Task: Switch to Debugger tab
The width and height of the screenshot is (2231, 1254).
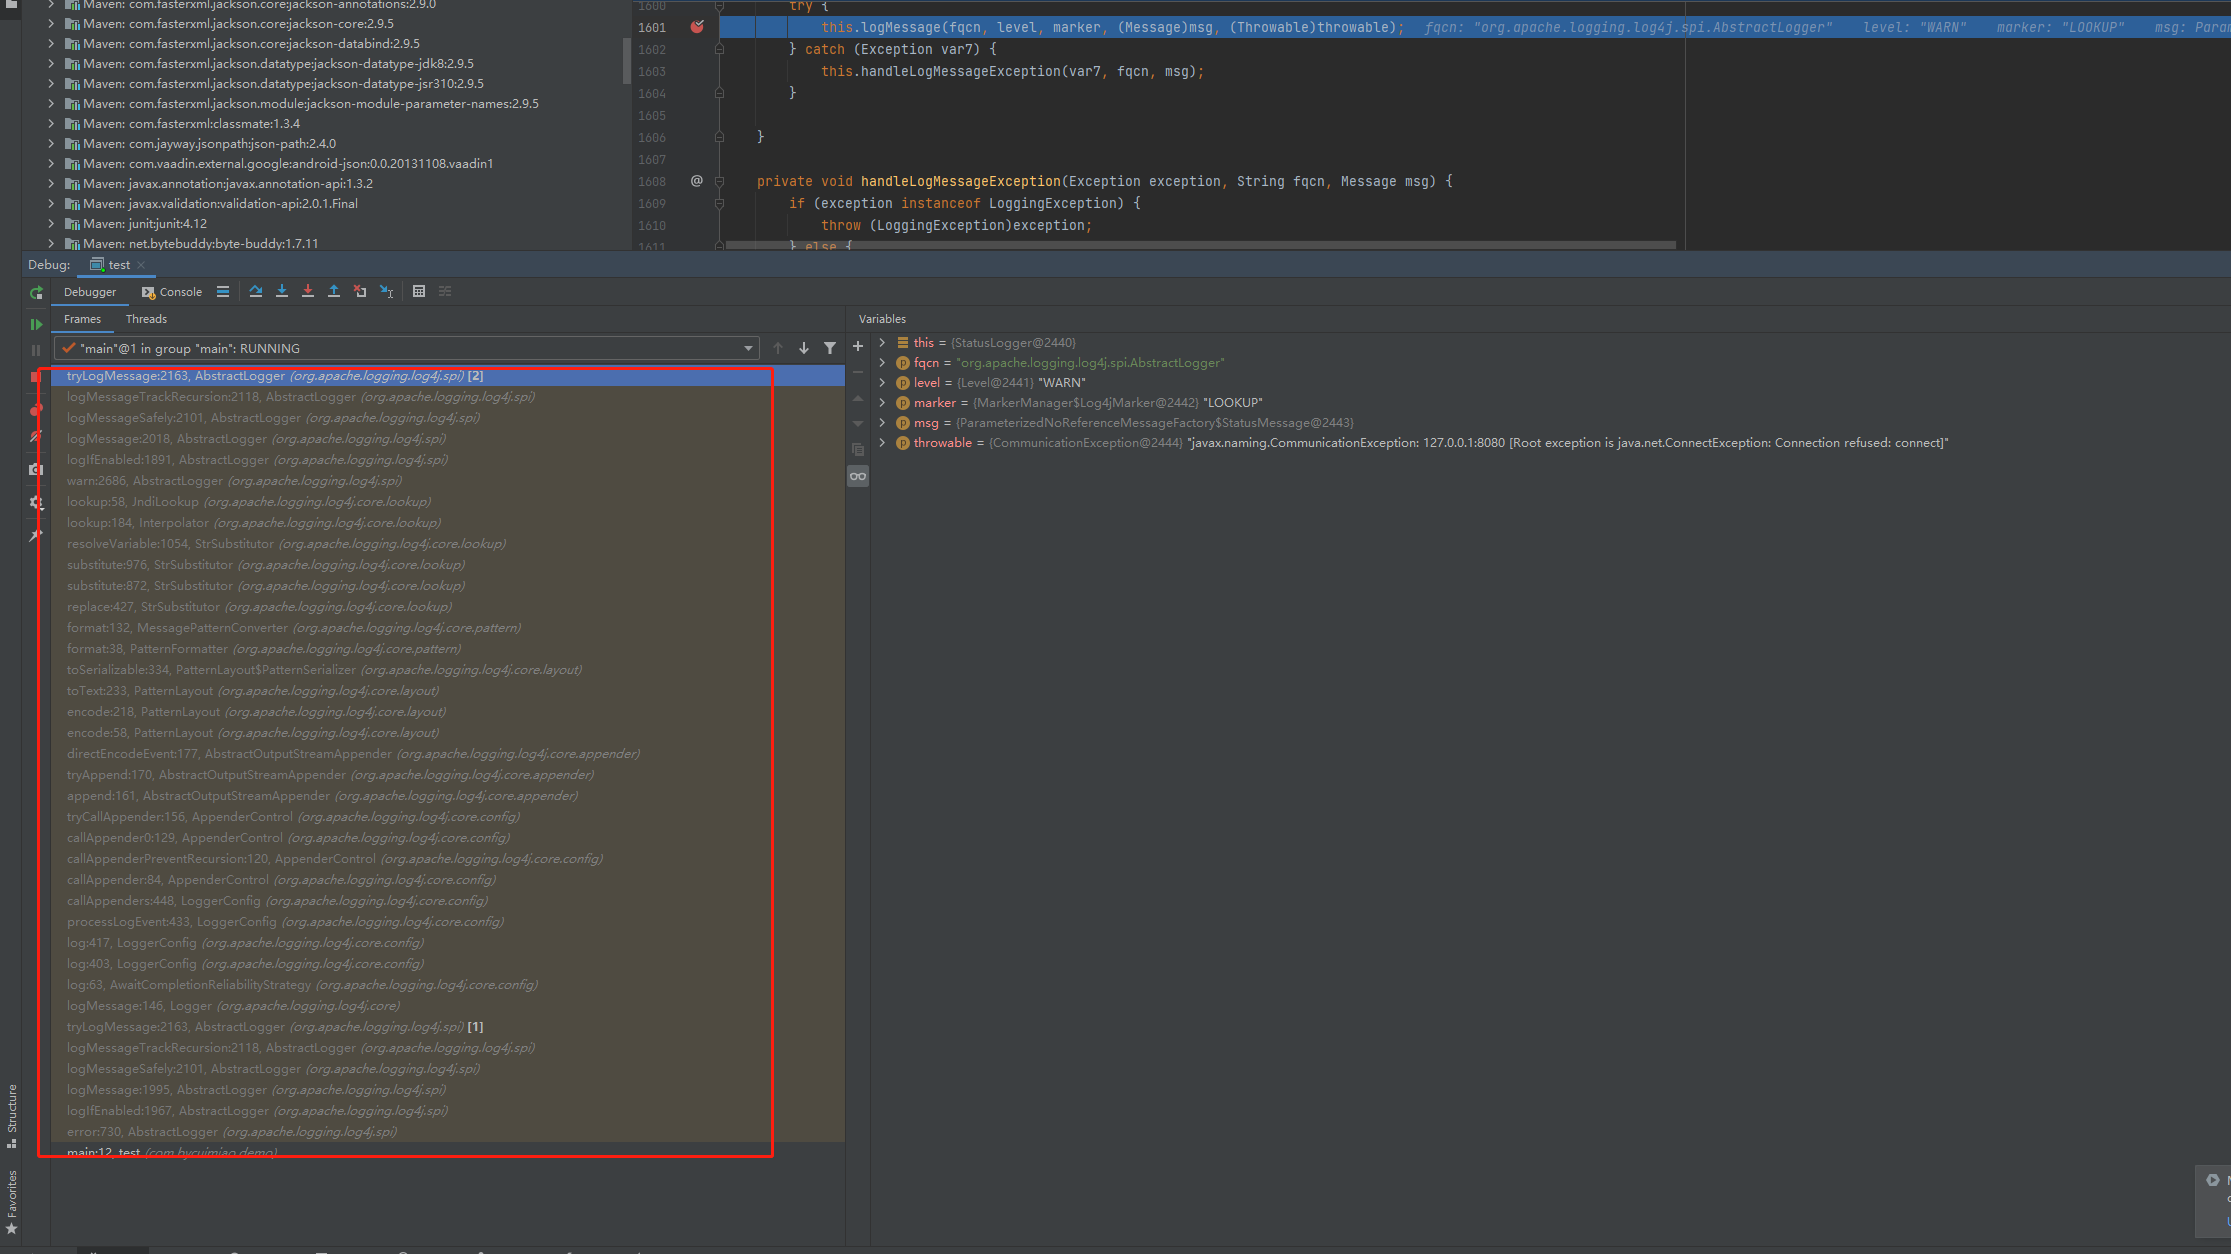Action: point(90,292)
